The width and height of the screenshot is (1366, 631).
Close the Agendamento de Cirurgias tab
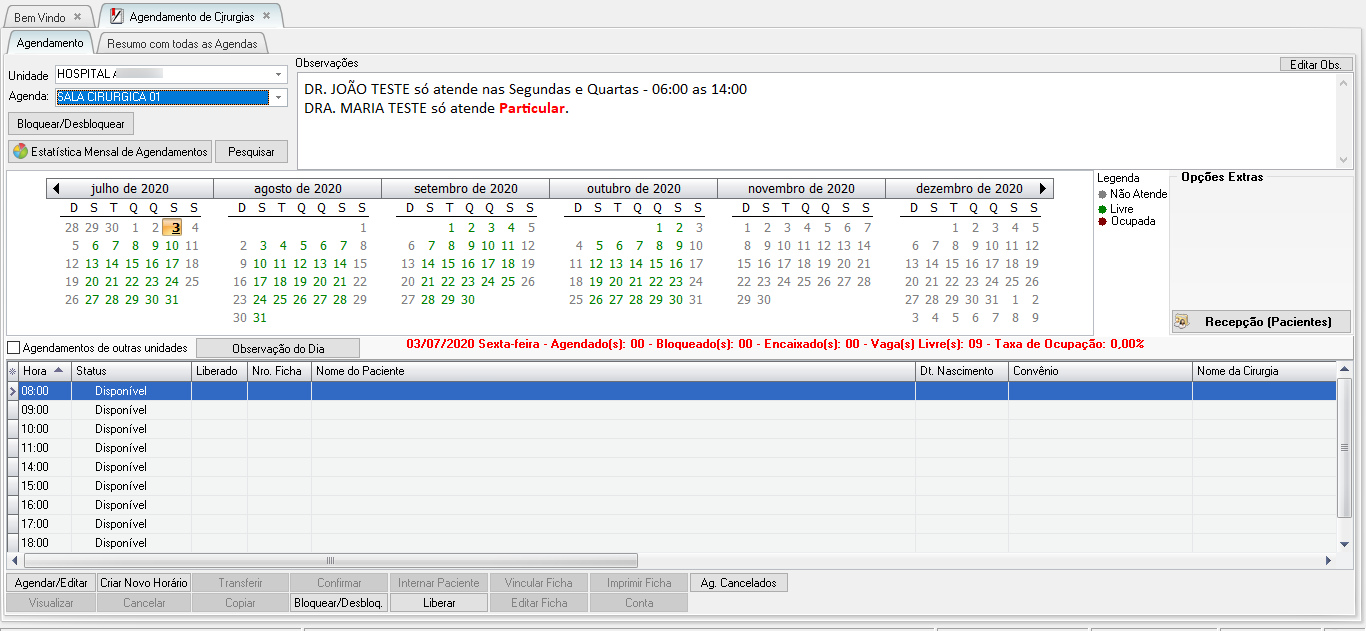pyautogui.click(x=266, y=16)
